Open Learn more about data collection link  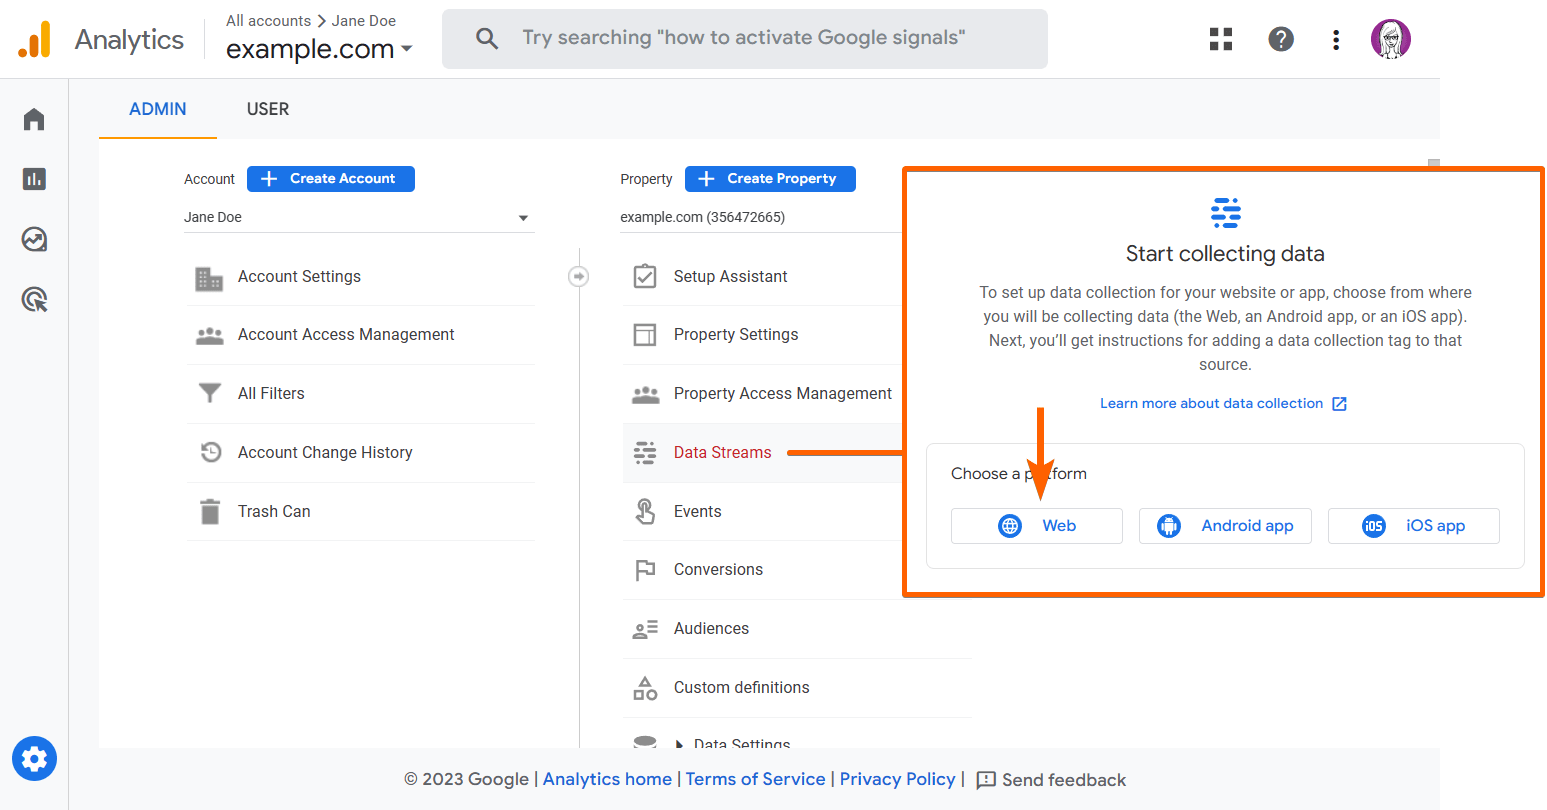(1211, 404)
